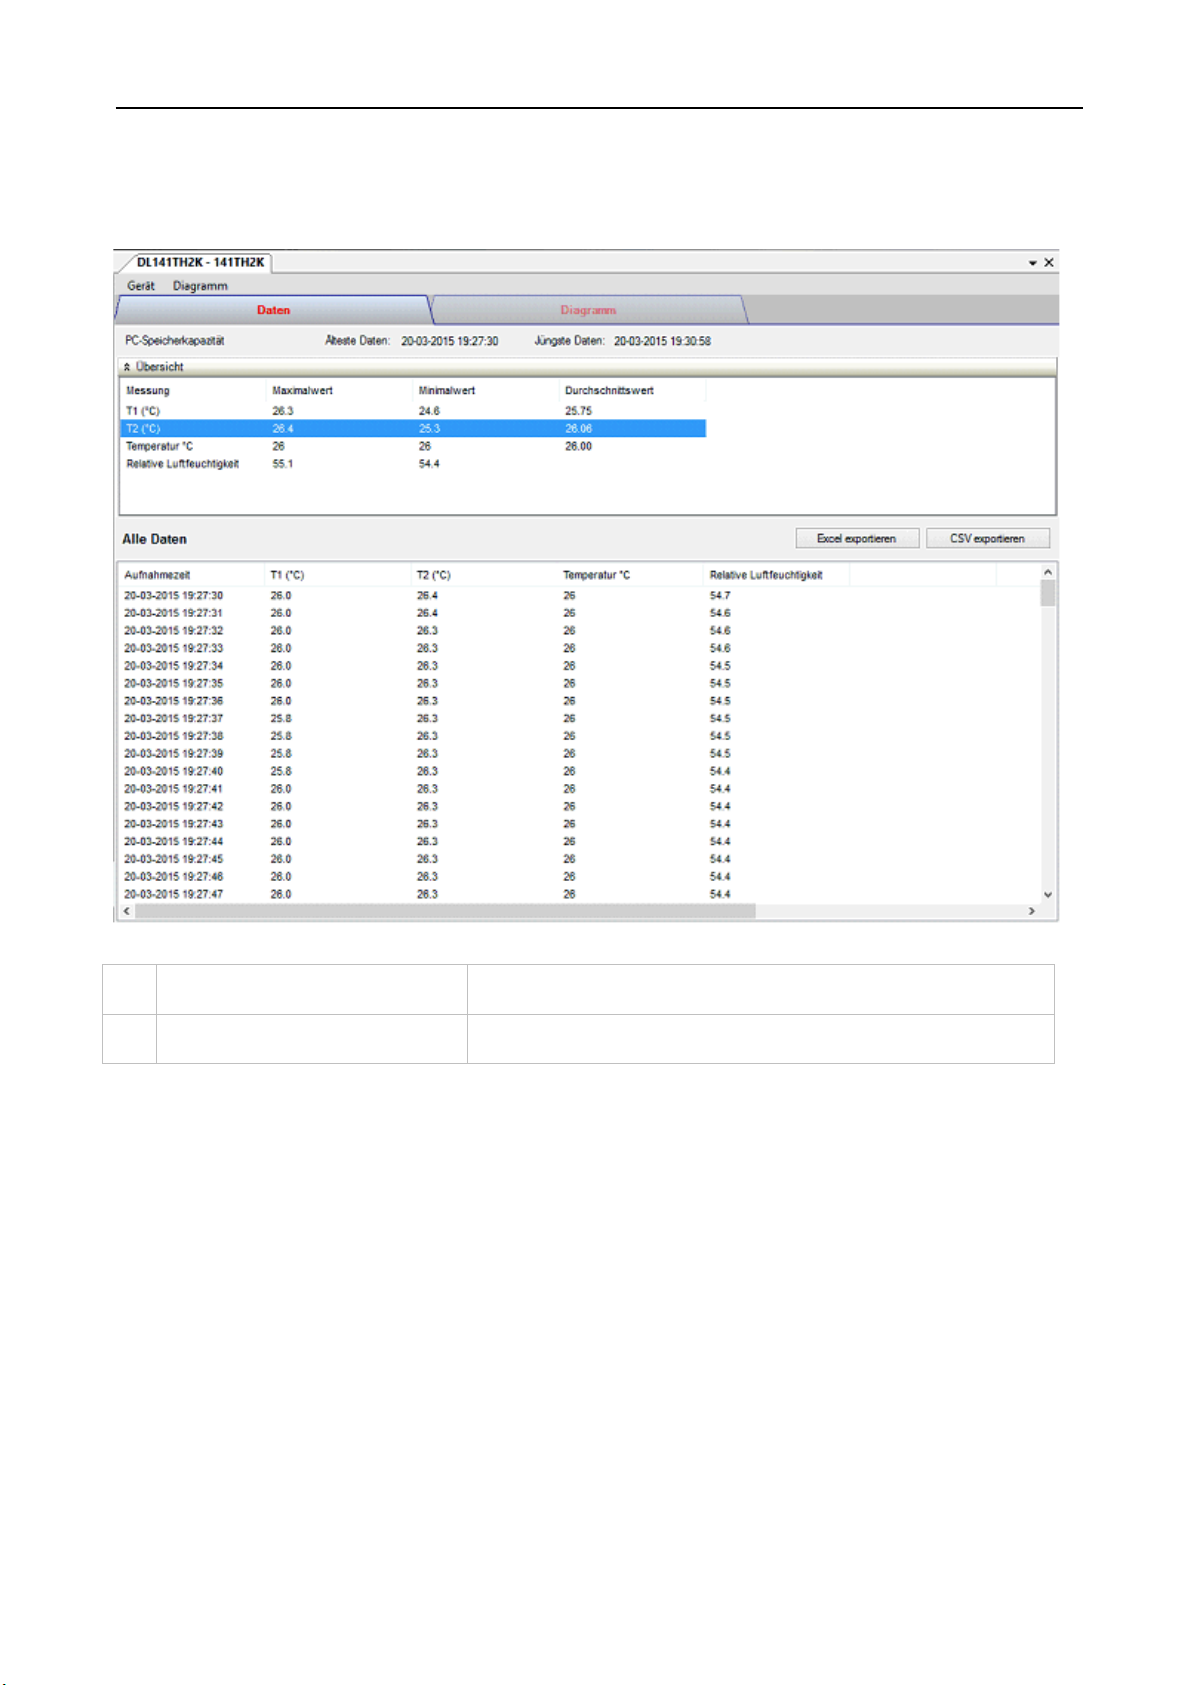
Task: Select the 20-03-2015 19:27:37 data row
Action: click(x=580, y=718)
